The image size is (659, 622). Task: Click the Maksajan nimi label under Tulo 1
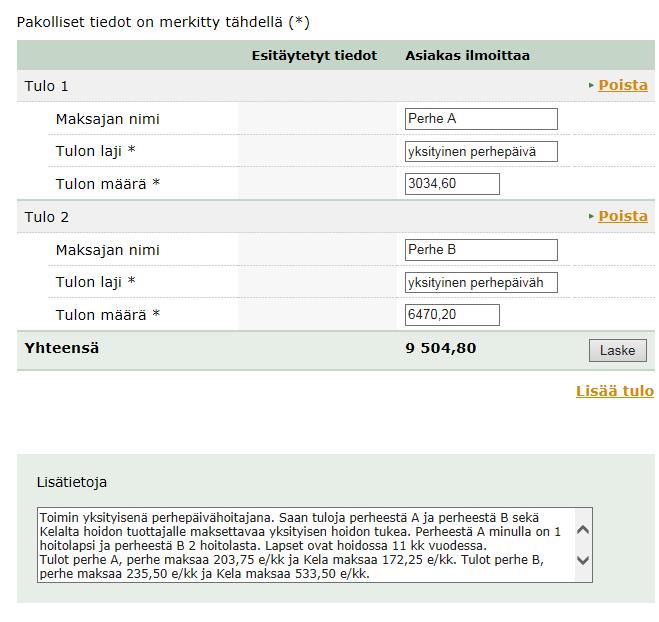point(108,119)
